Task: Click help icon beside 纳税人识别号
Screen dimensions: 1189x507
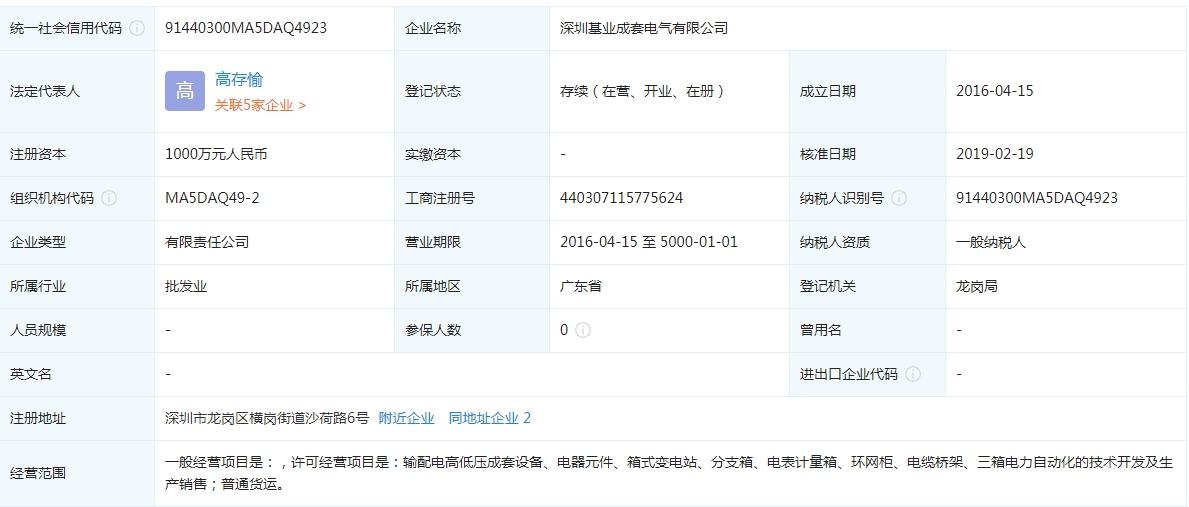Action: [899, 198]
